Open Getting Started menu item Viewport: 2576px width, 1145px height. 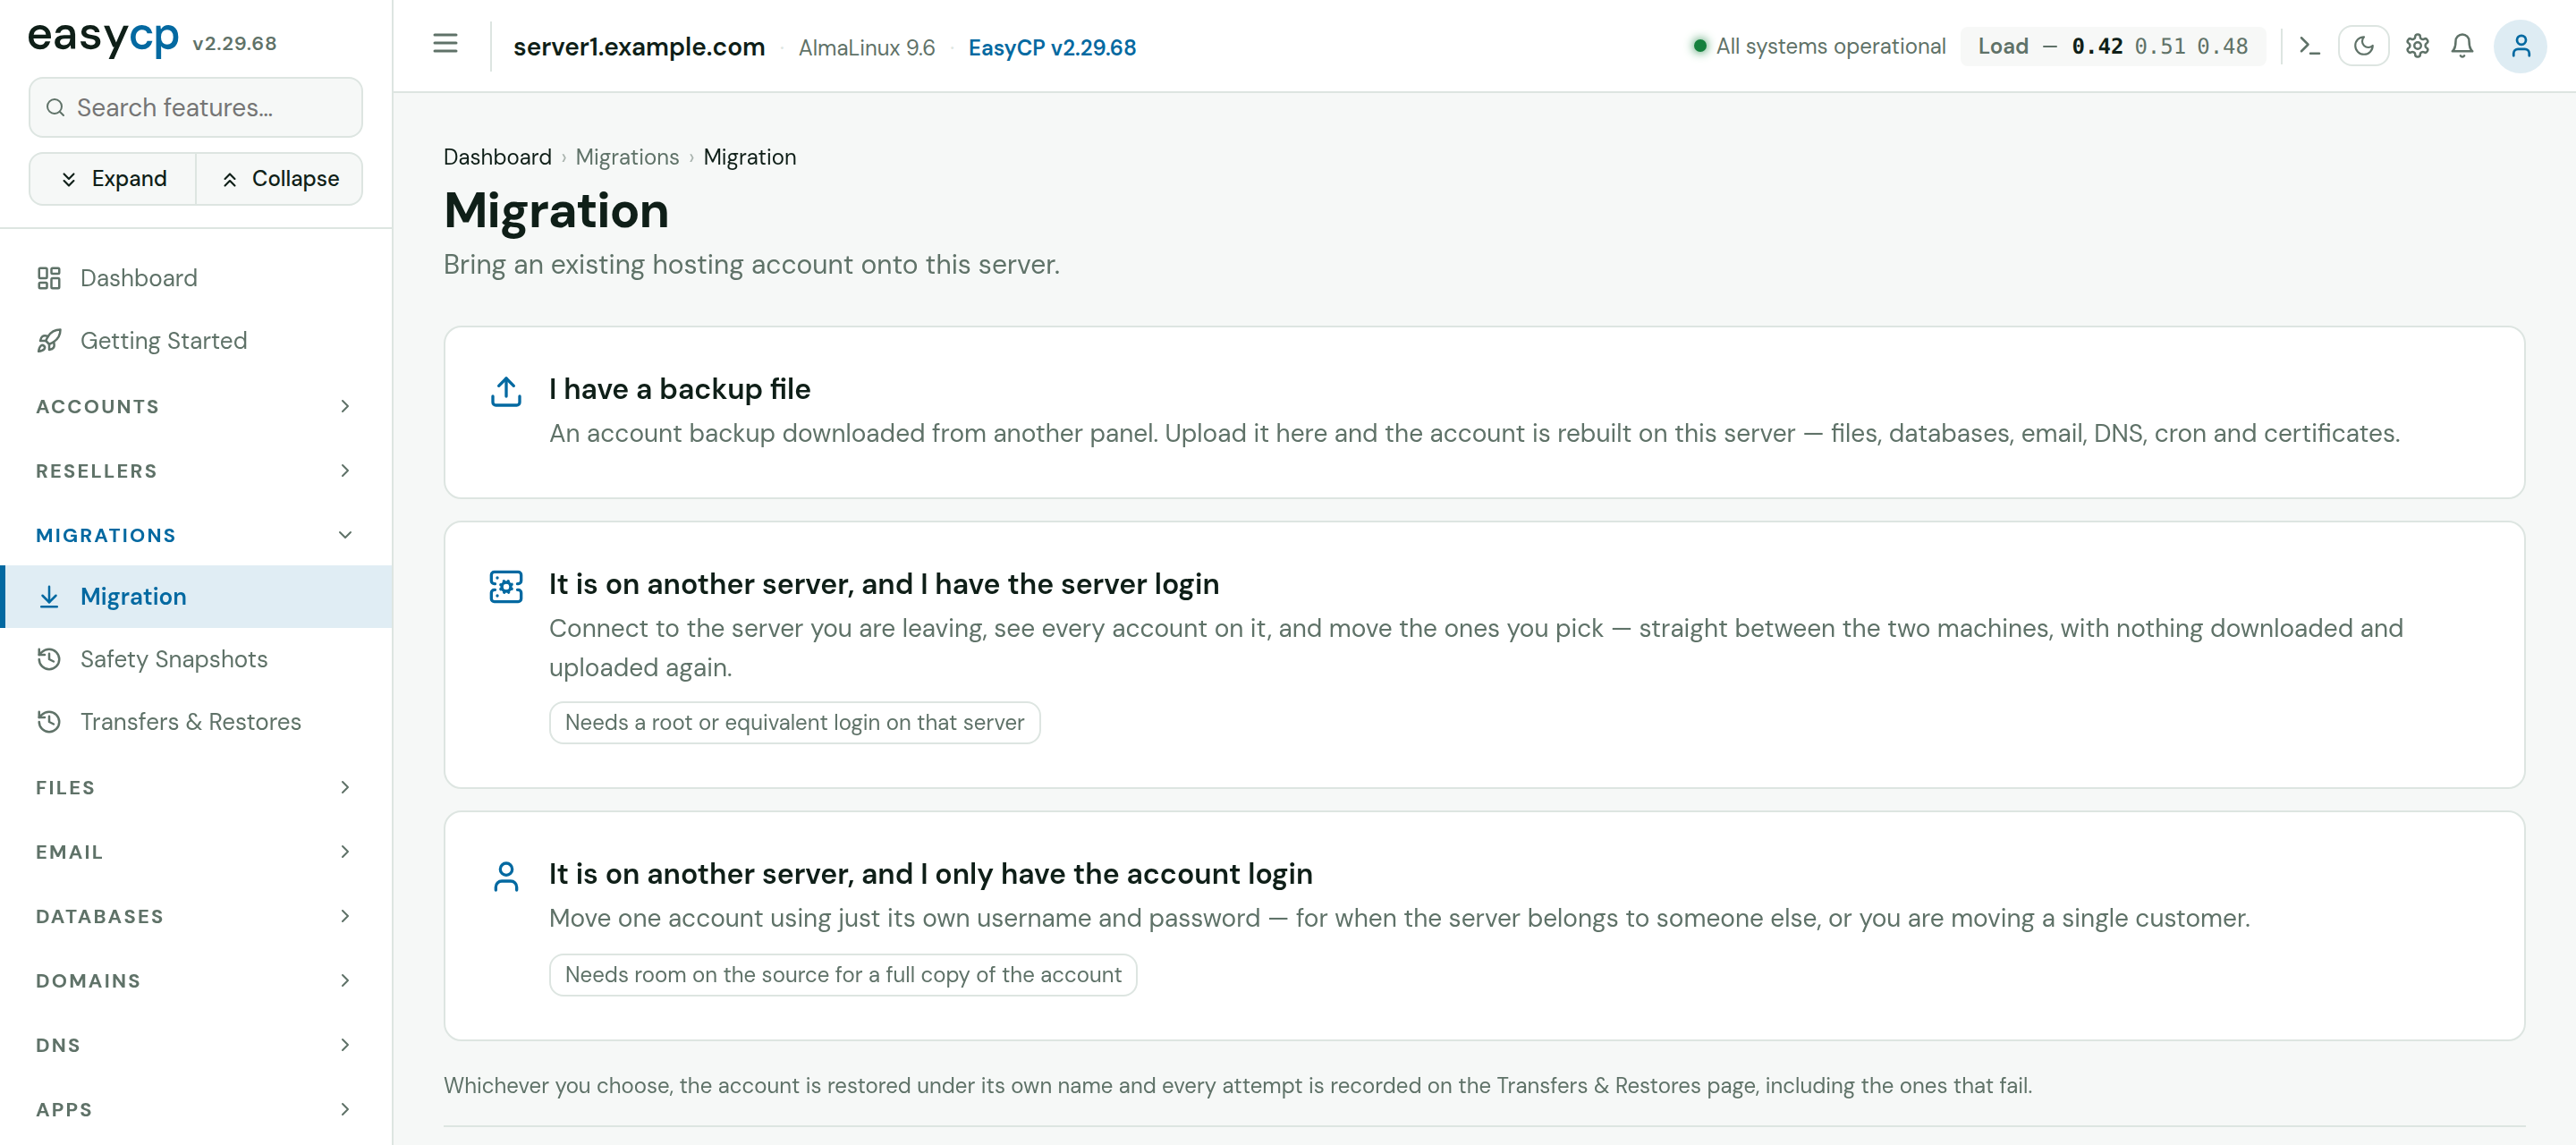[x=196, y=341]
